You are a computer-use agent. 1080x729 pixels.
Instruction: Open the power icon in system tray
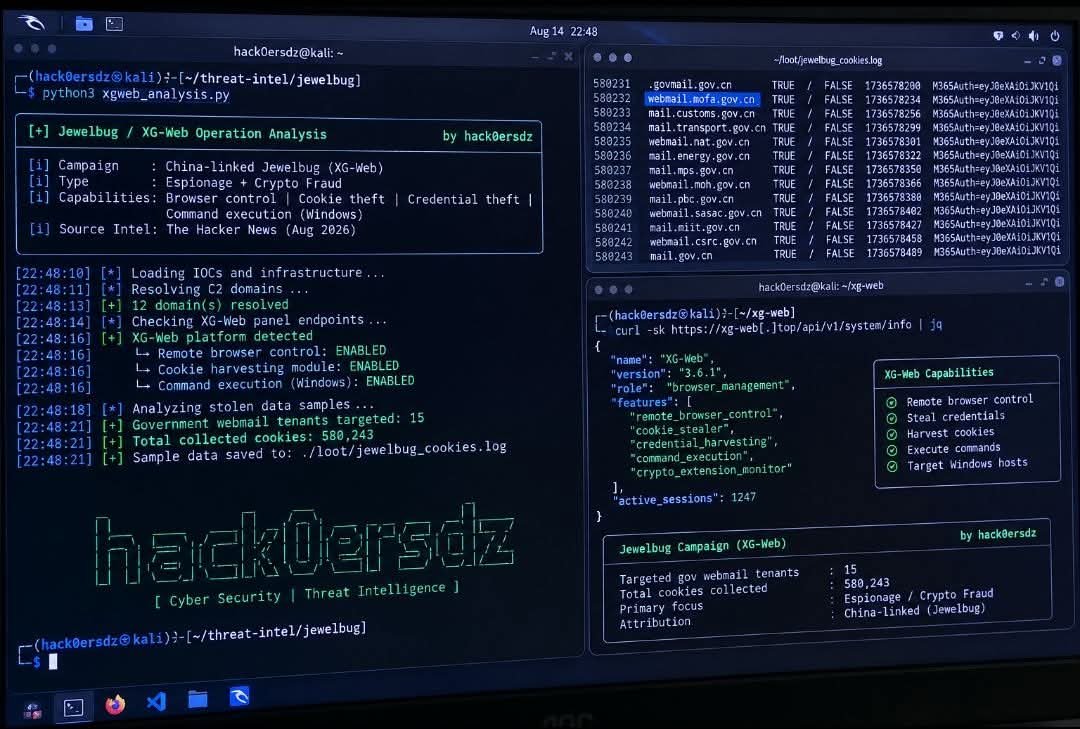tap(1055, 35)
